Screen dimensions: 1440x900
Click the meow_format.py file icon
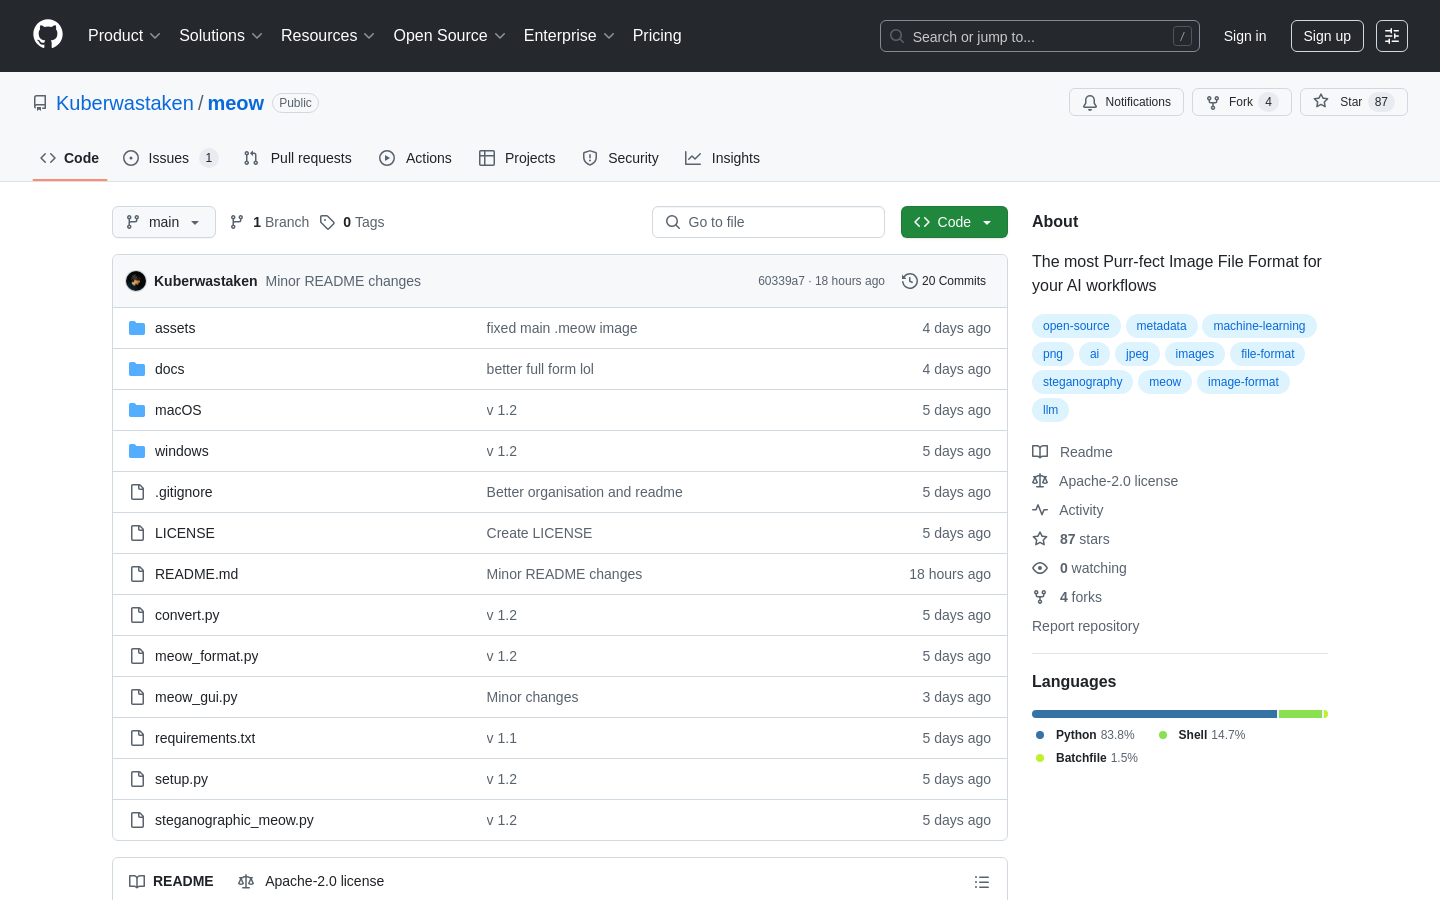(137, 656)
